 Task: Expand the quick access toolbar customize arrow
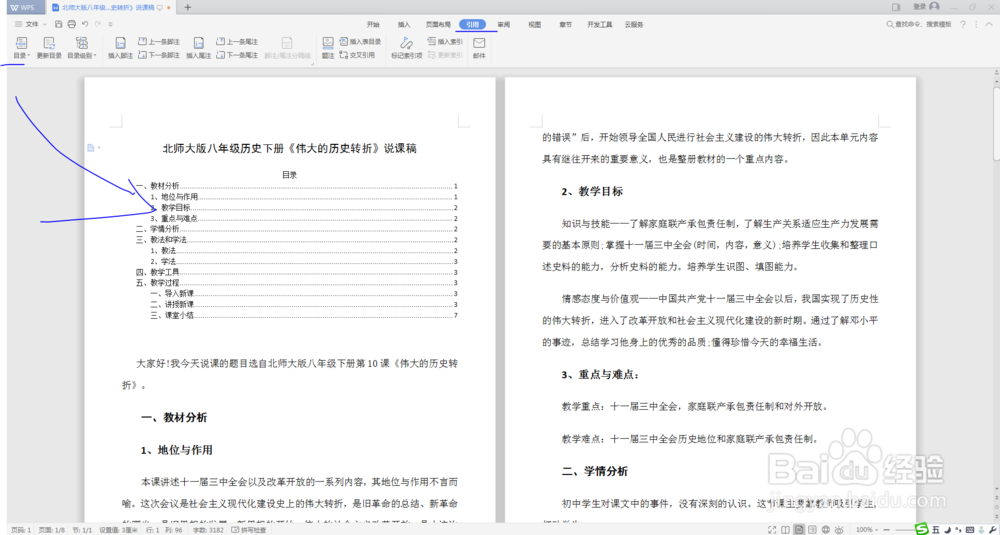(x=110, y=24)
